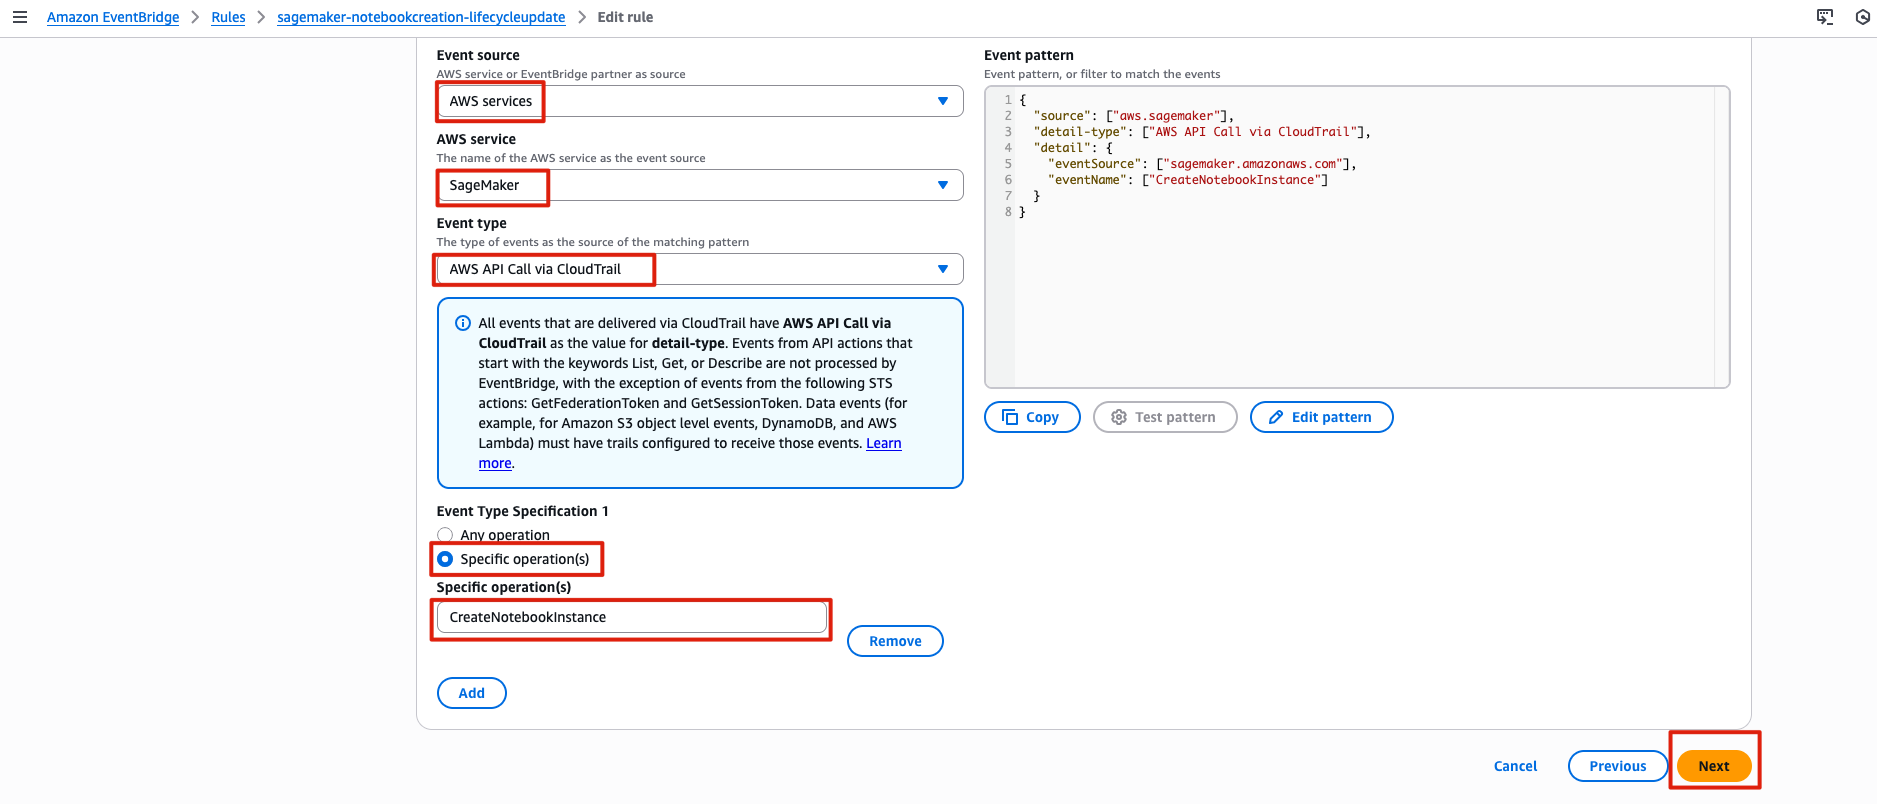The width and height of the screenshot is (1877, 804).
Task: Click the Test pattern button
Action: [1164, 417]
